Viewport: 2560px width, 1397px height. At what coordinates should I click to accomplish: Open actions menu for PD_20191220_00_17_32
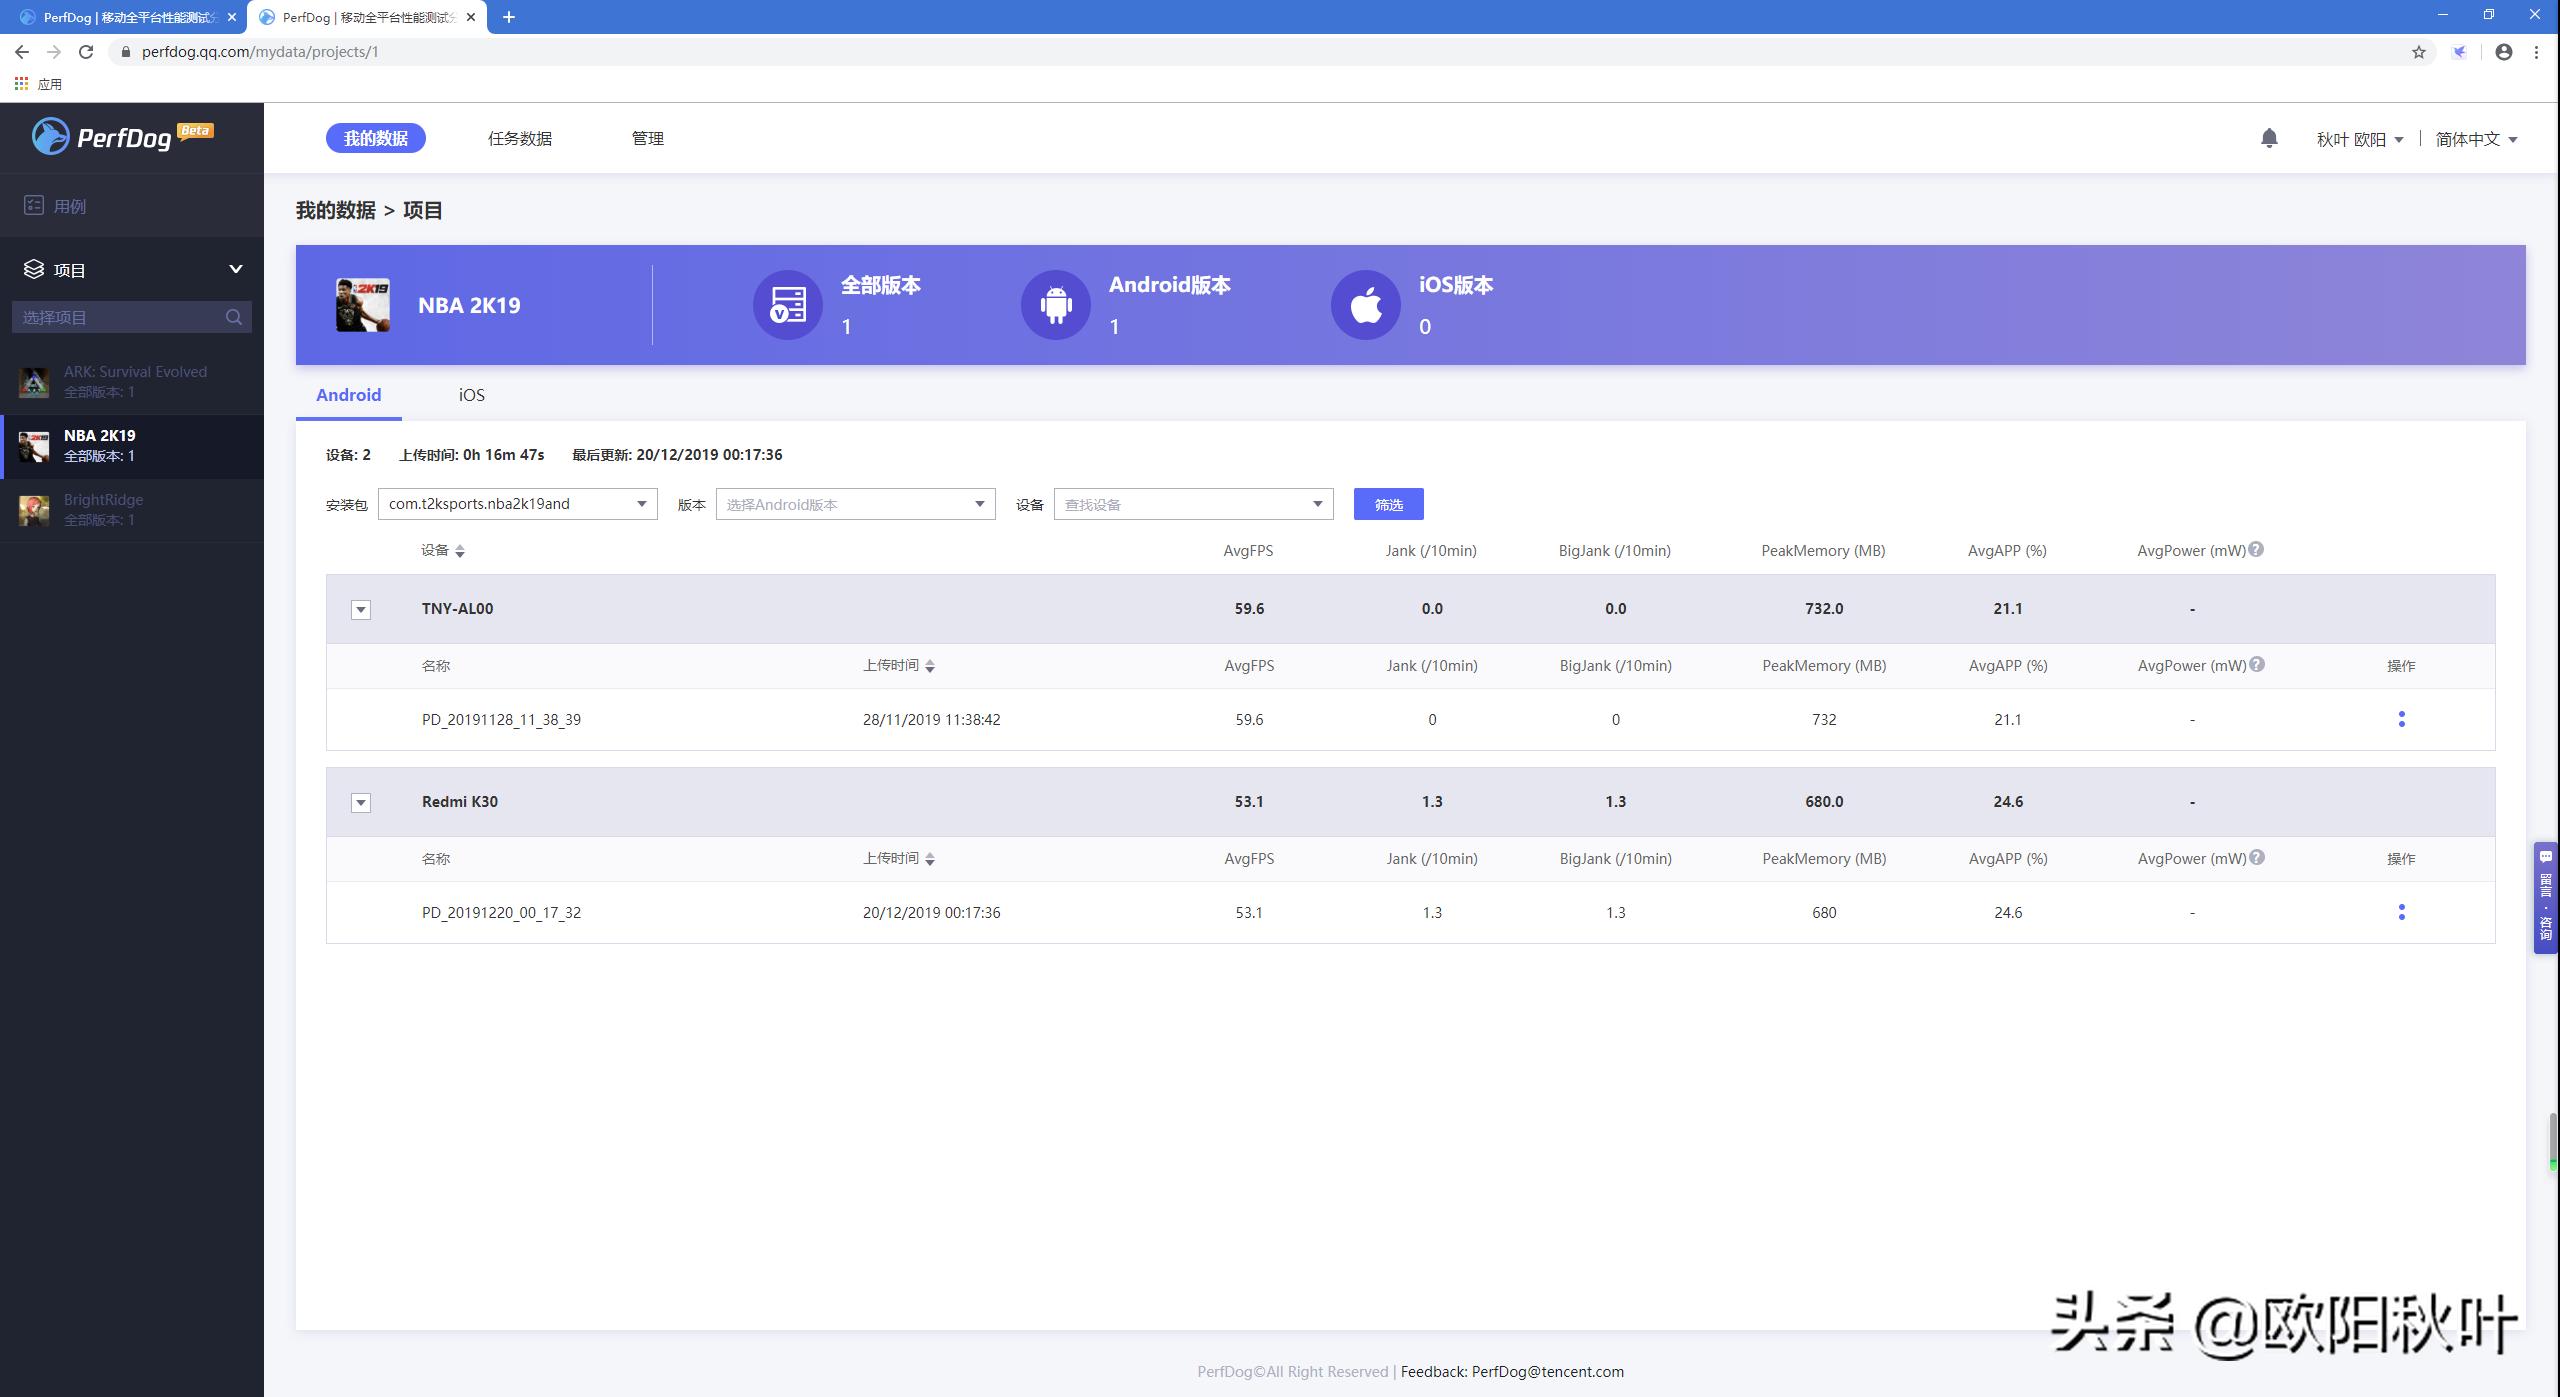click(x=2401, y=912)
